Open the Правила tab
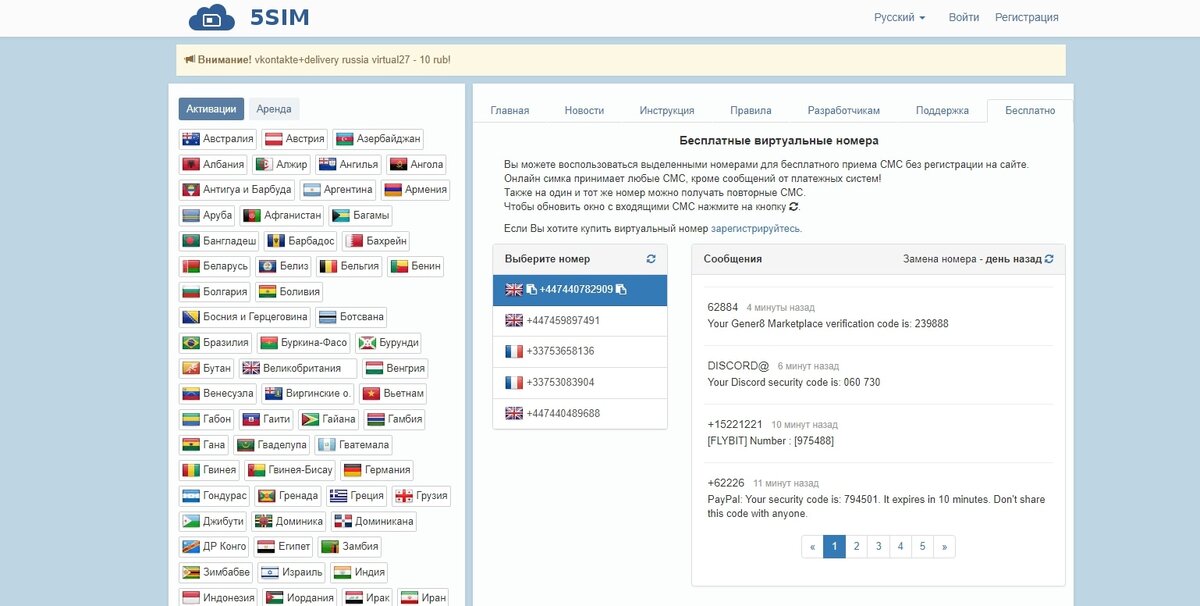This screenshot has width=1200, height=606. click(751, 111)
